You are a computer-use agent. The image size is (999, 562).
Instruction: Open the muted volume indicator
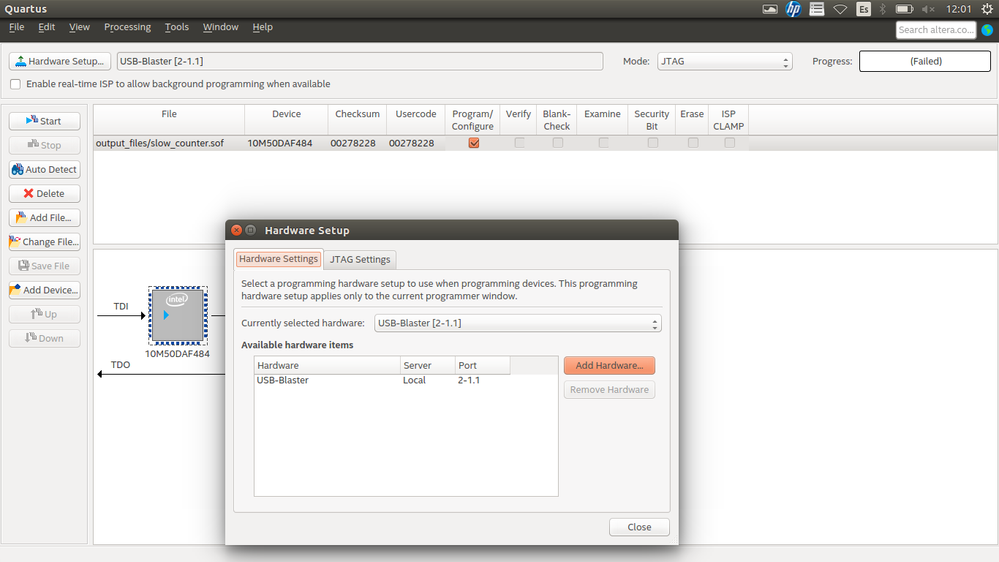coord(928,9)
